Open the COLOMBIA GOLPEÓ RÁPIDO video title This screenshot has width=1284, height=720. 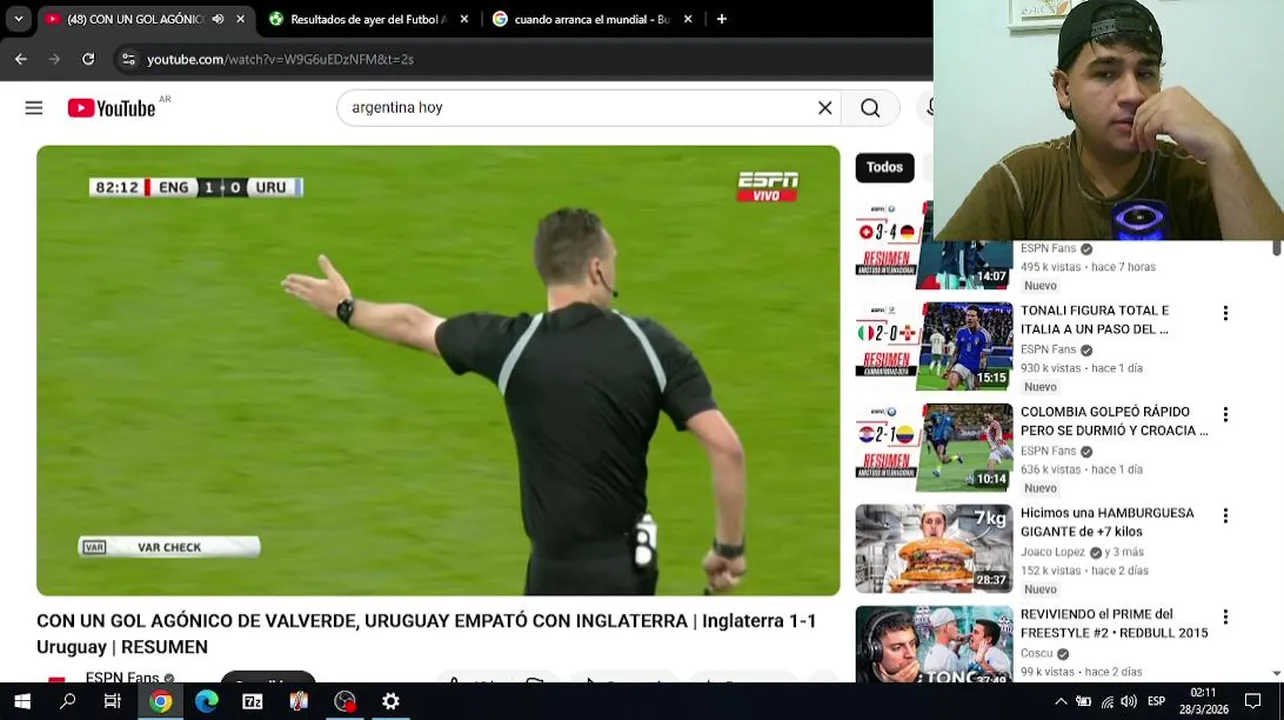1114,421
